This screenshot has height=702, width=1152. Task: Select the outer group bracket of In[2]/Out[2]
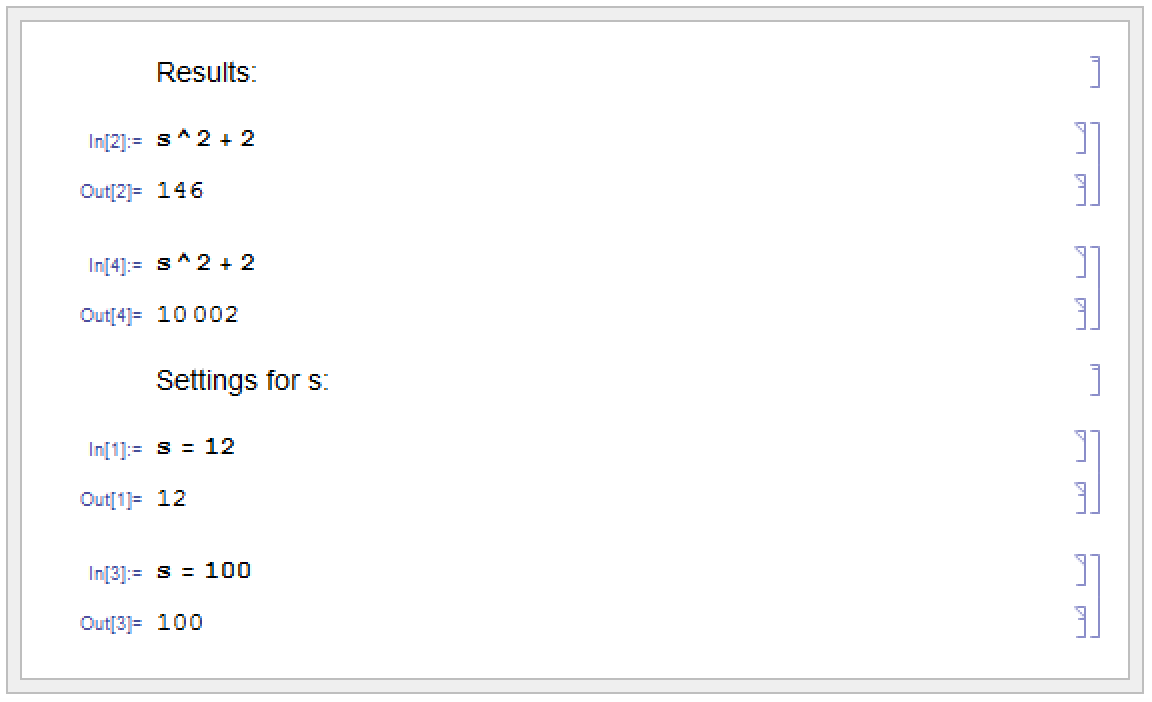[x=1095, y=164]
